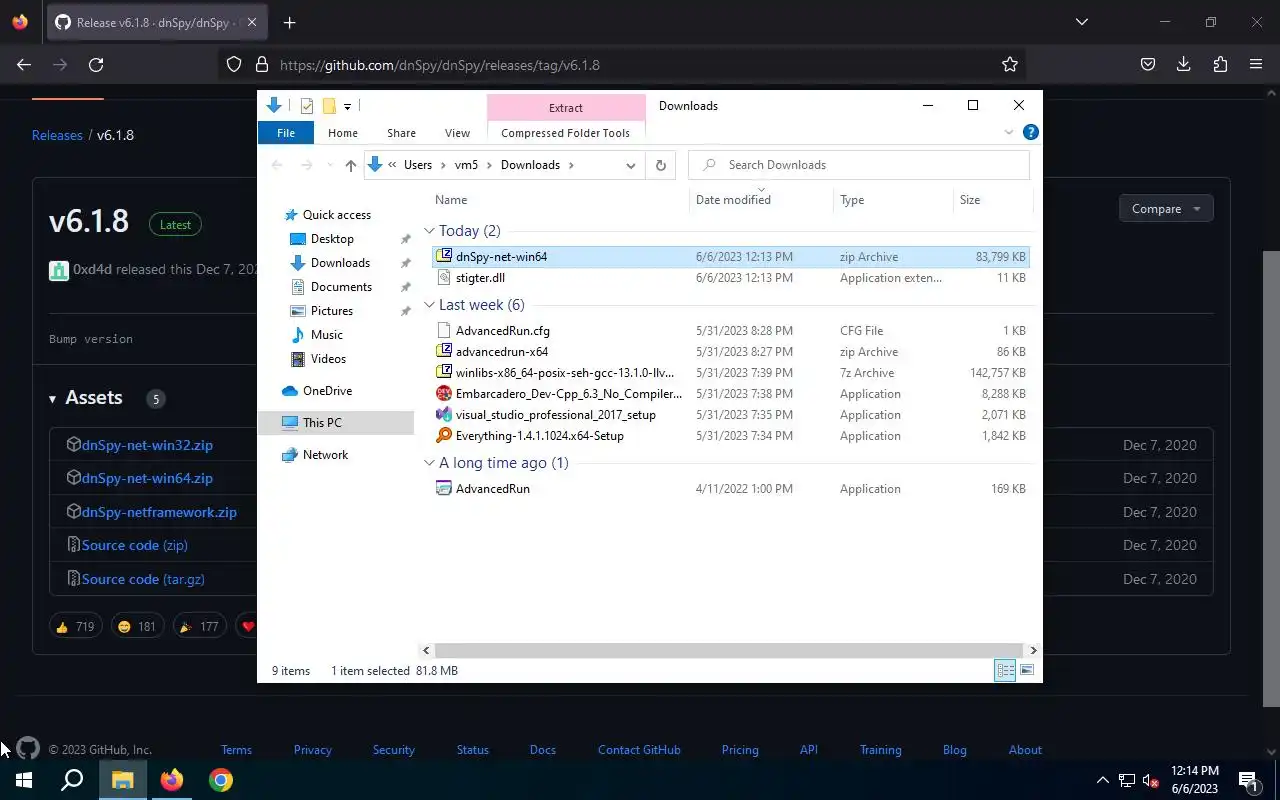Open taskbar search magnifier

coord(72,780)
